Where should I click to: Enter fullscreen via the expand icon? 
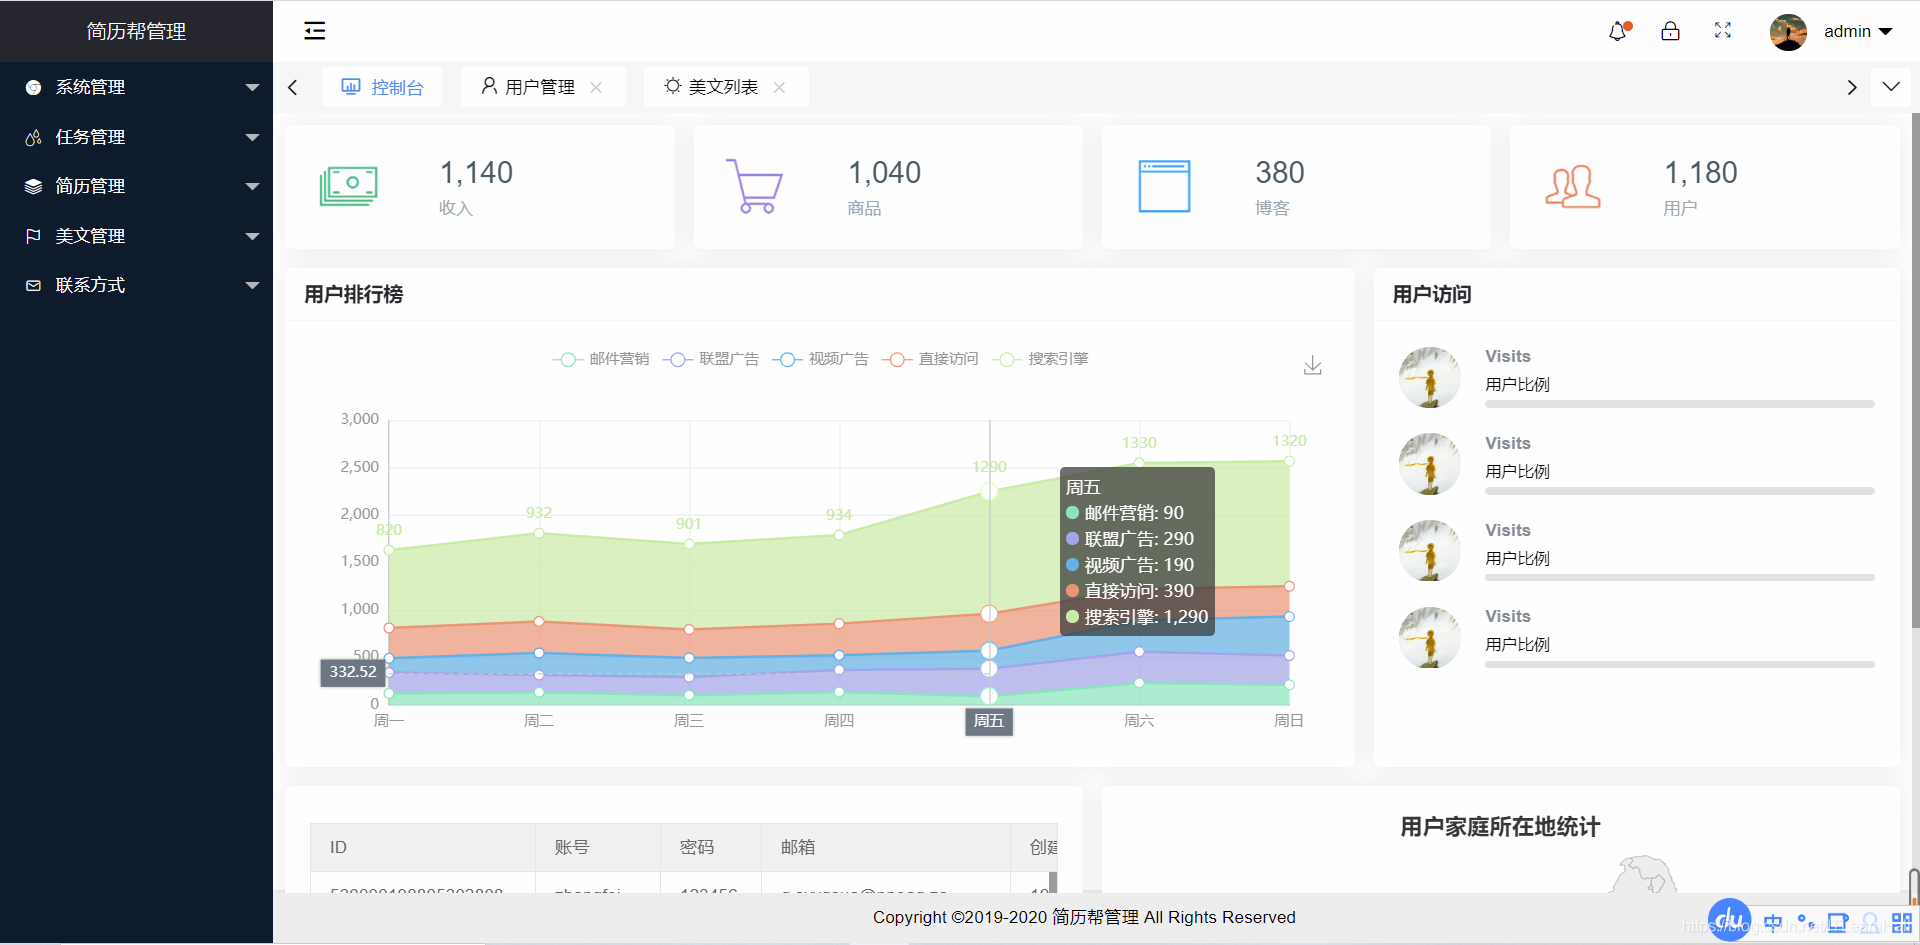point(1722,31)
